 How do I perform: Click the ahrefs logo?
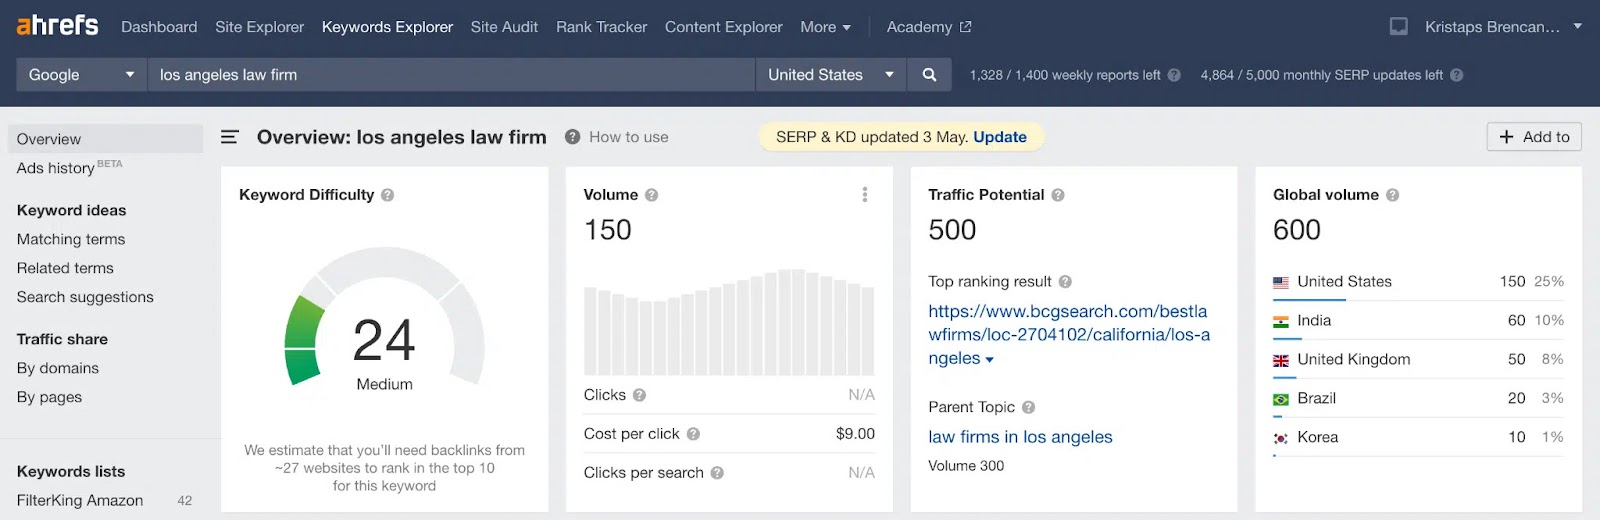coord(58,25)
